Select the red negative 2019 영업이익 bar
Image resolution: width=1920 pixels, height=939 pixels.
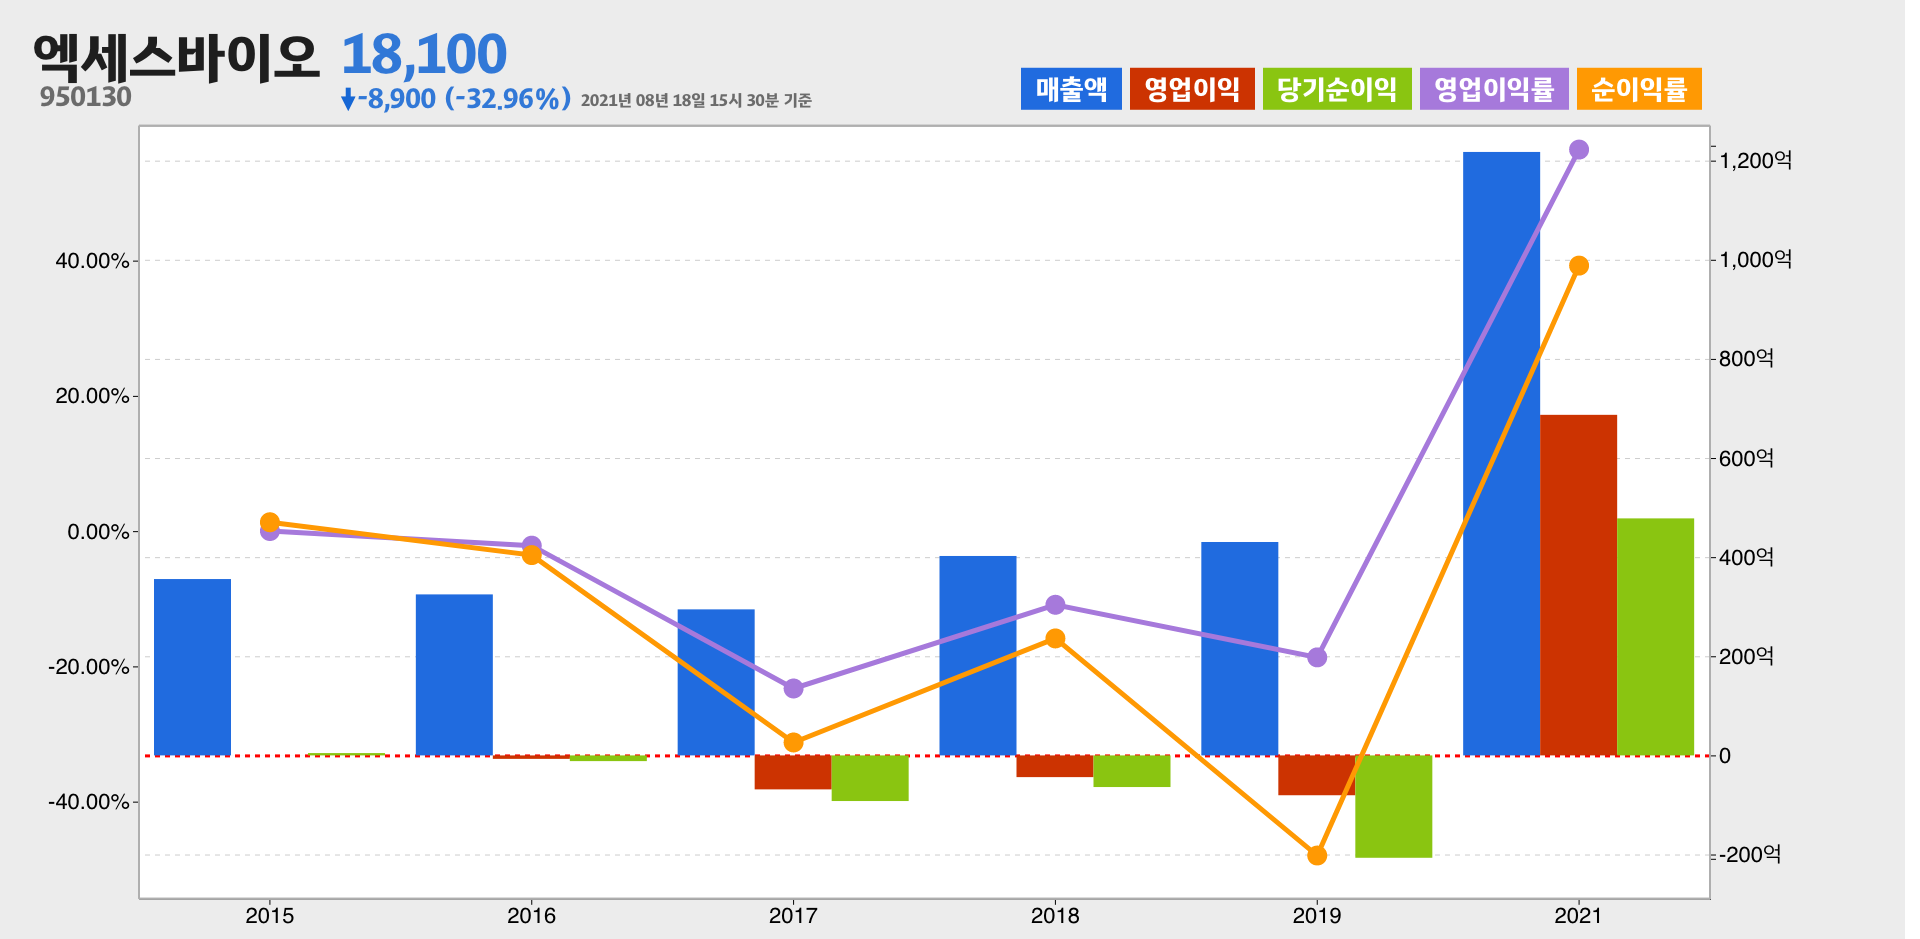pos(1316,775)
